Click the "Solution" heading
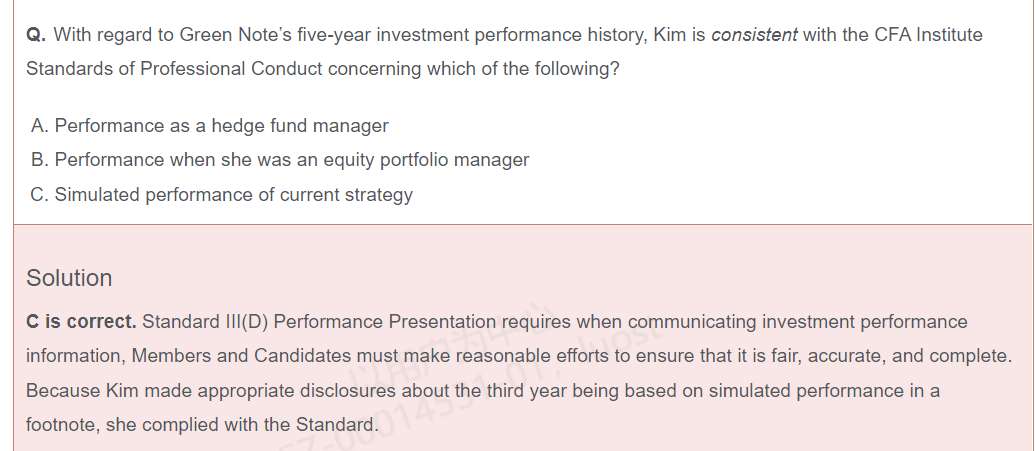 click(x=69, y=278)
